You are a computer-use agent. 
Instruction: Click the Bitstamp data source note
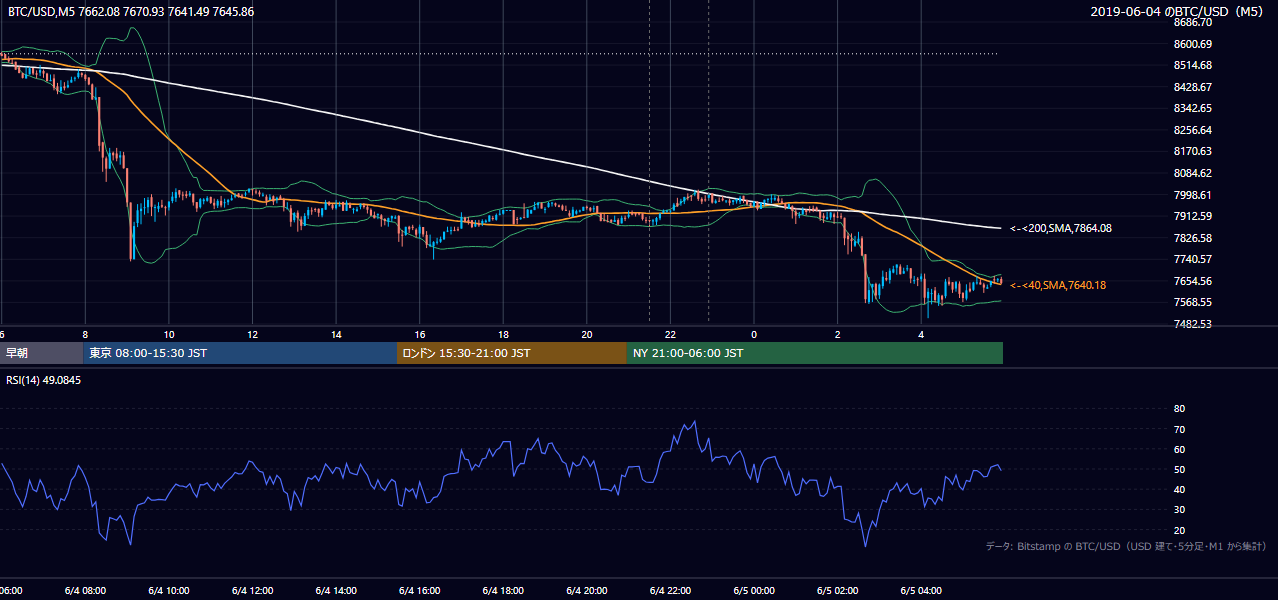click(1126, 546)
